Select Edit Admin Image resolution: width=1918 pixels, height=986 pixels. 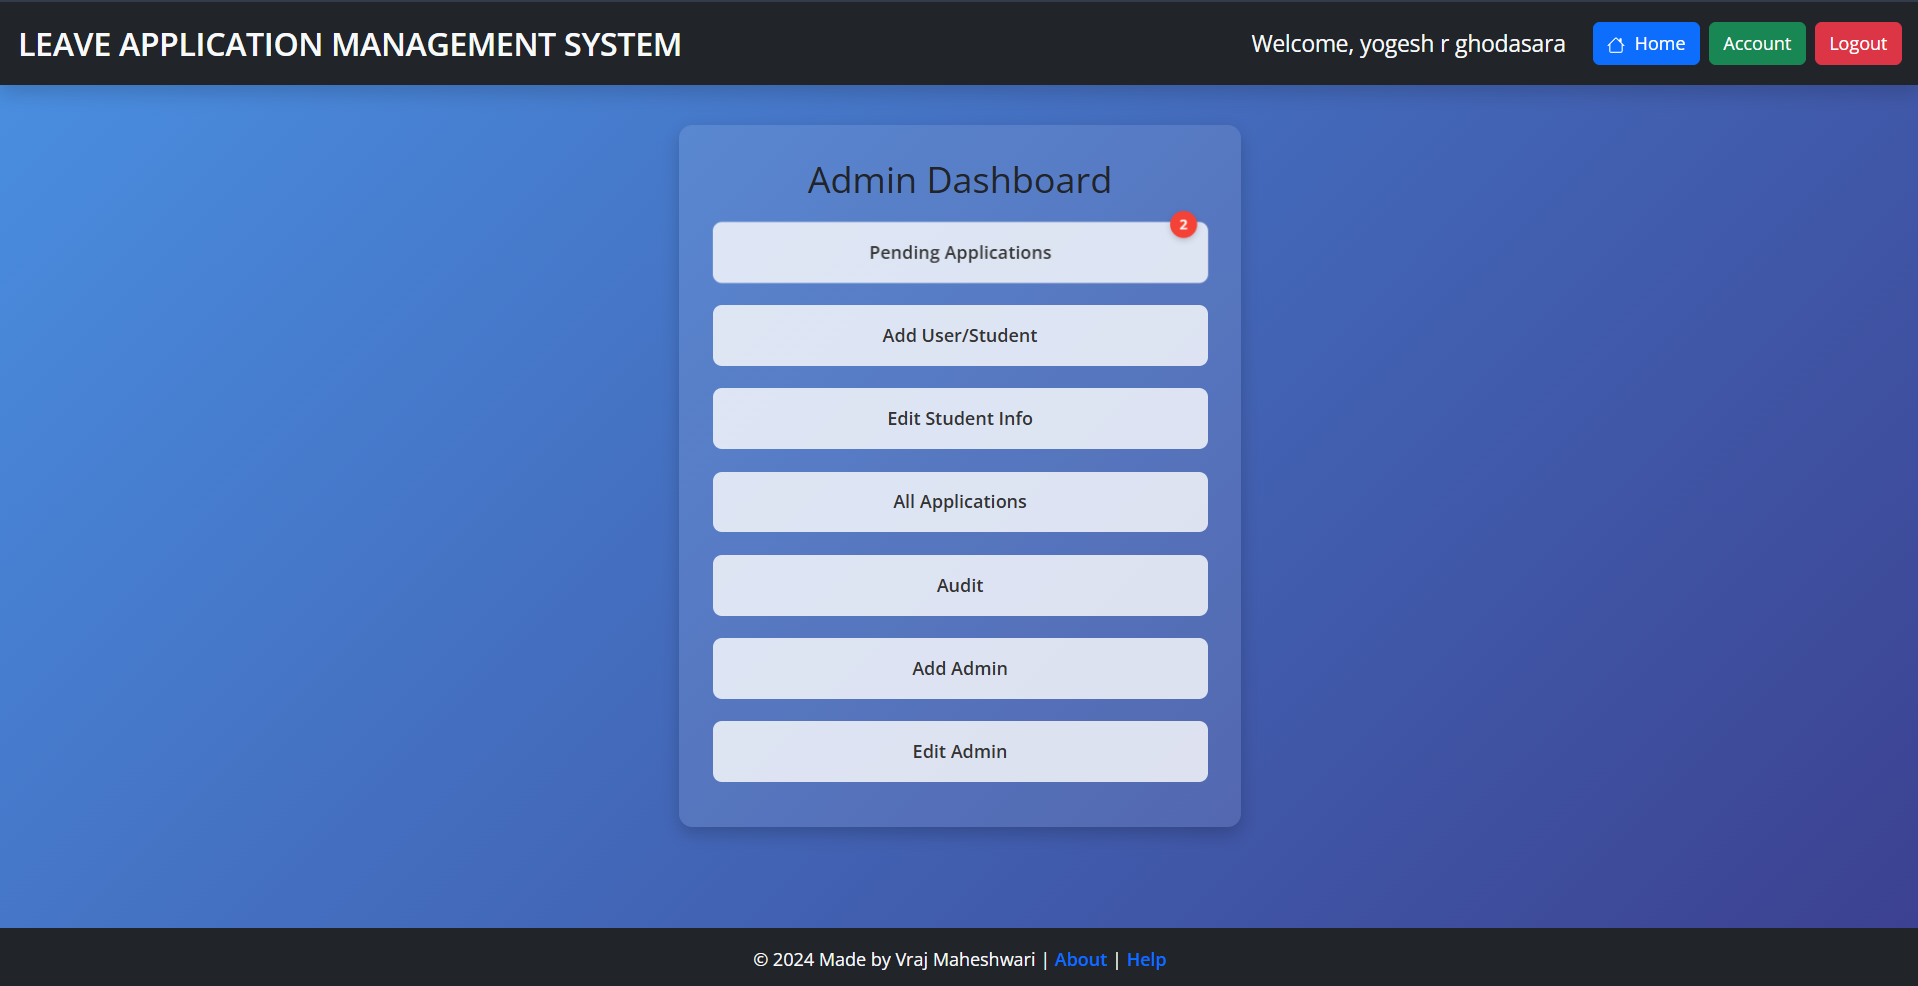click(959, 751)
